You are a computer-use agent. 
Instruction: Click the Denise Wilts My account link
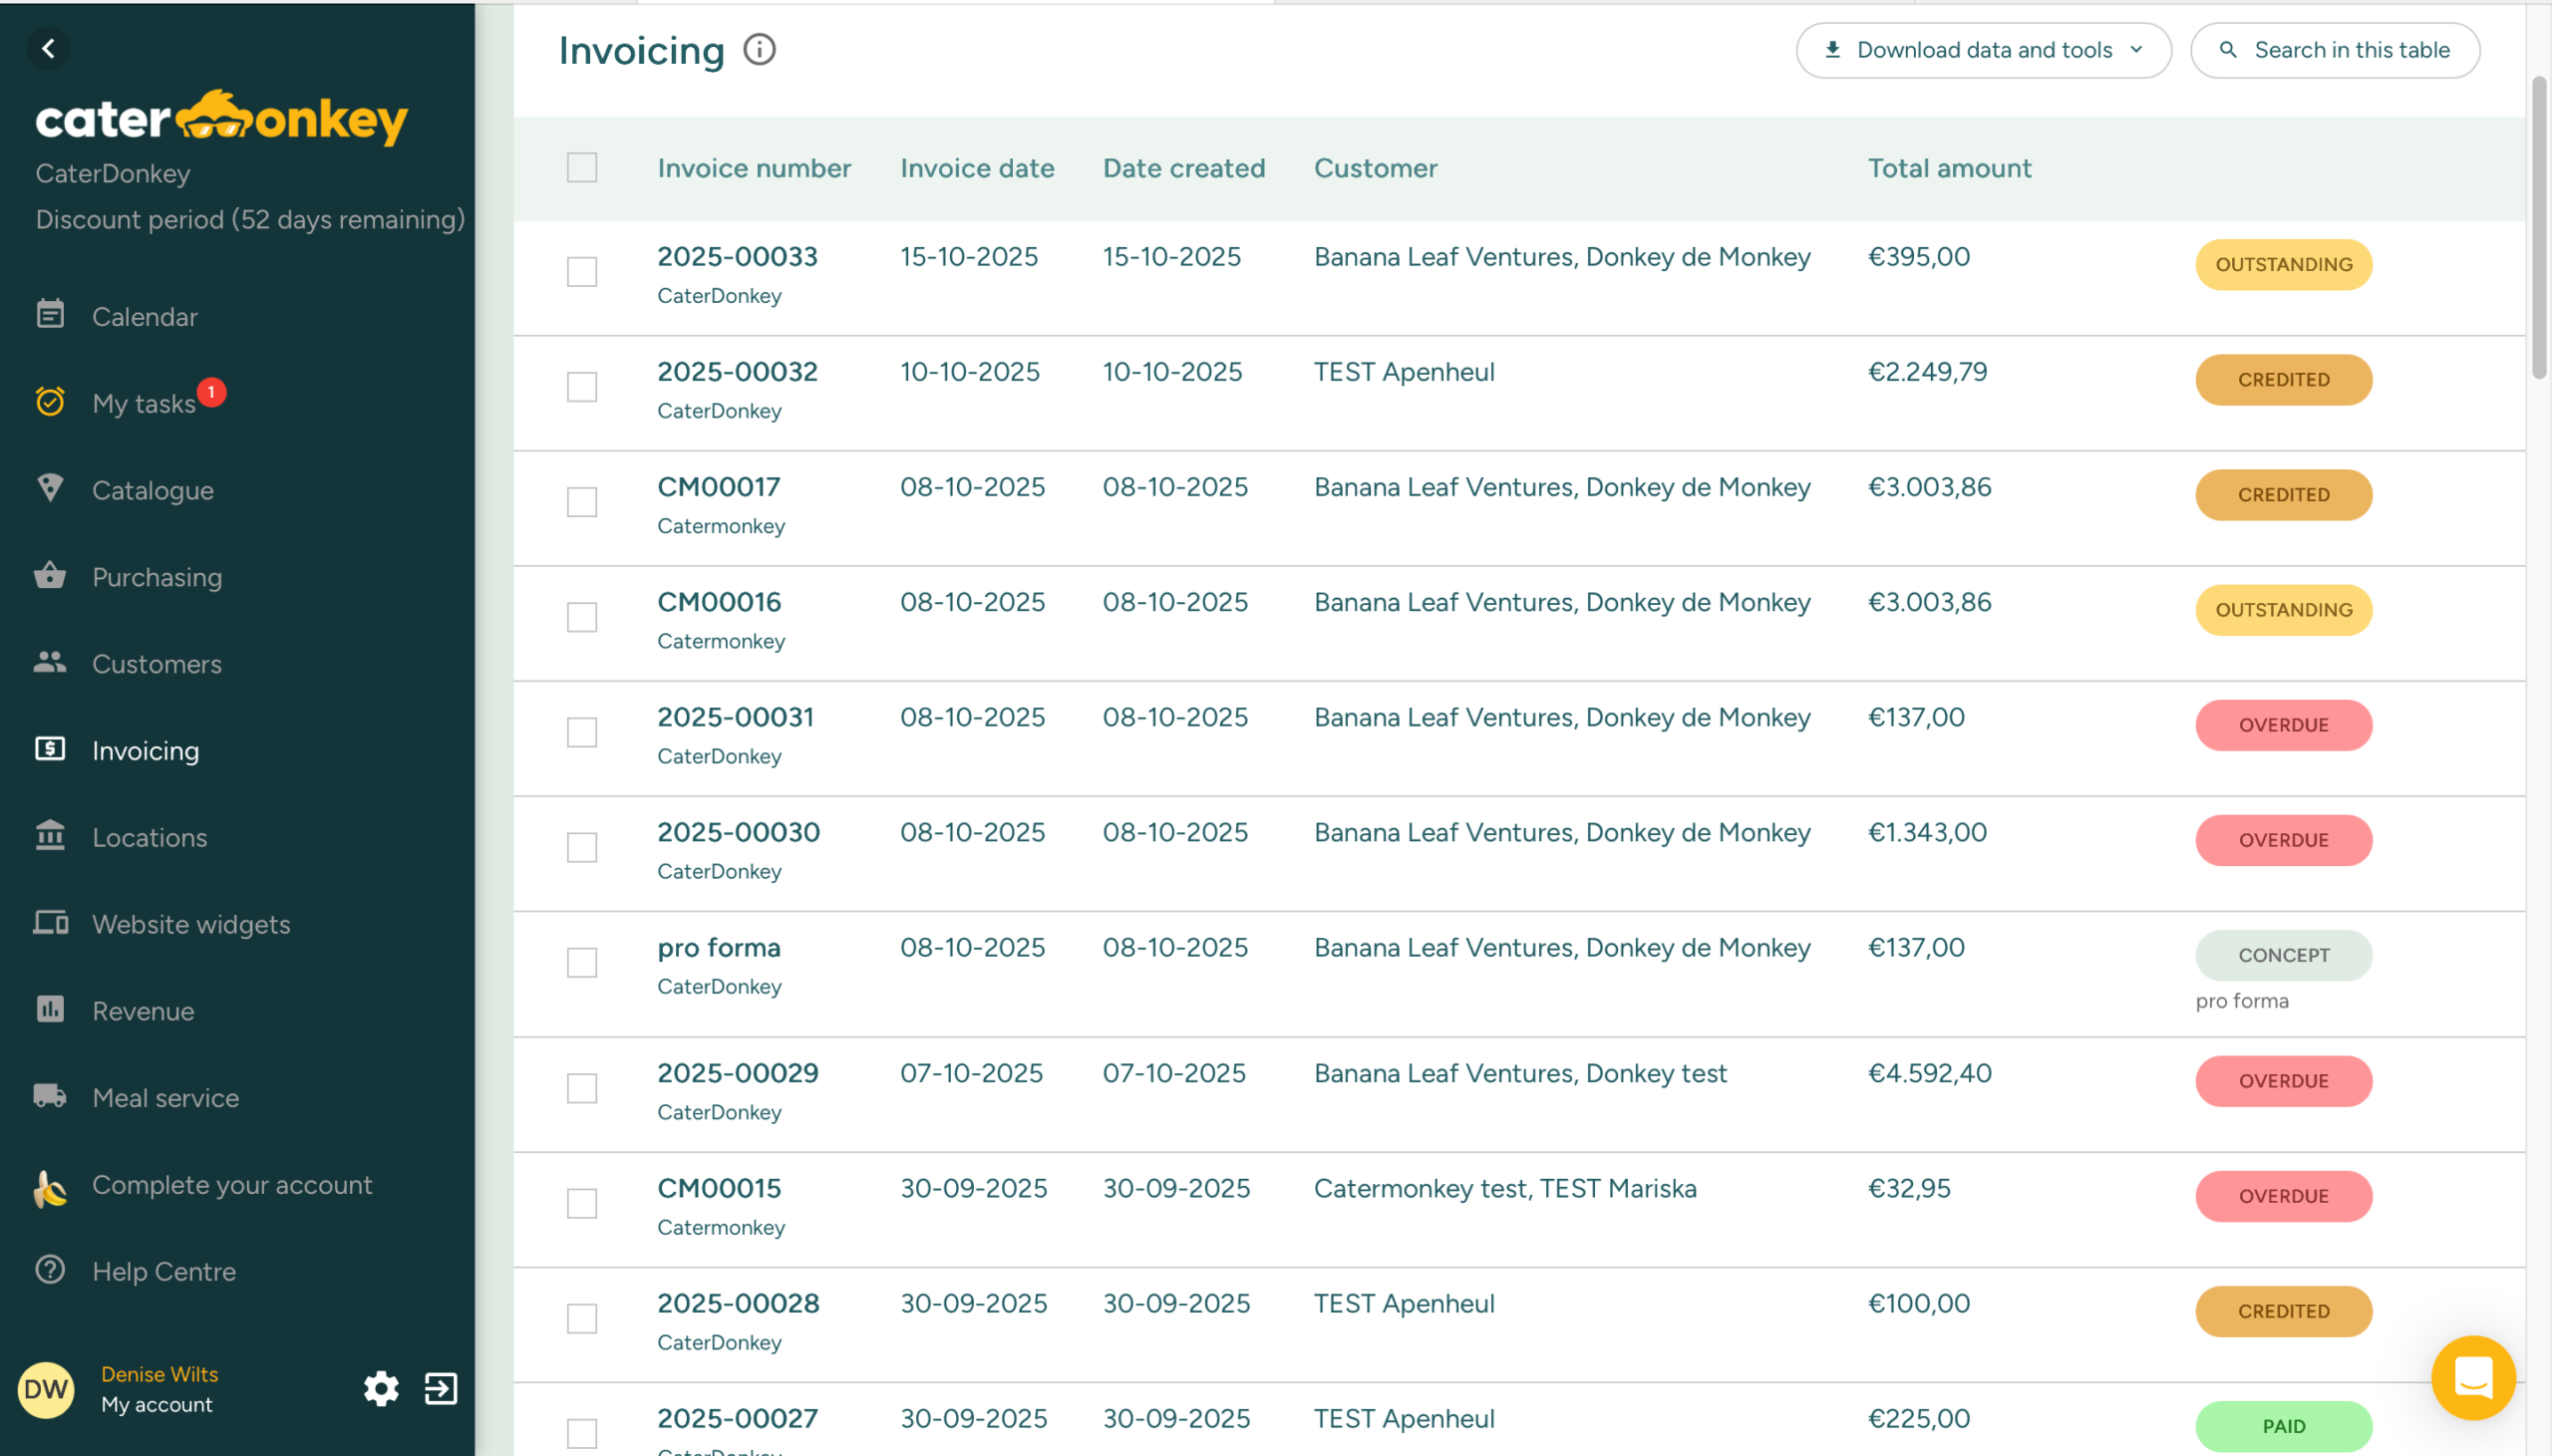(x=158, y=1388)
